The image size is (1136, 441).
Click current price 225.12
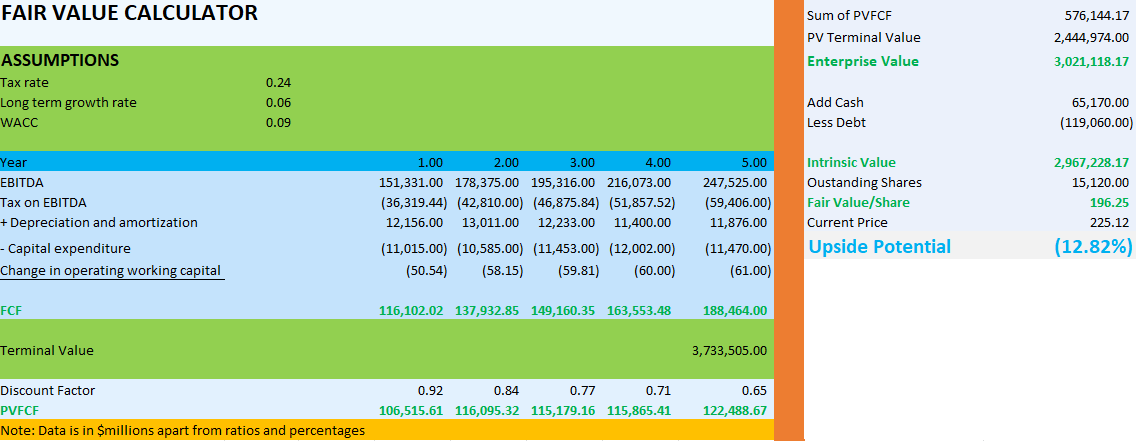1111,222
